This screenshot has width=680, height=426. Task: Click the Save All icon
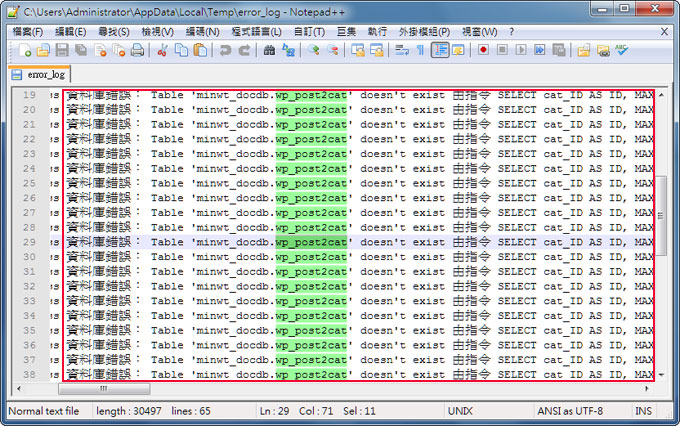[x=81, y=50]
